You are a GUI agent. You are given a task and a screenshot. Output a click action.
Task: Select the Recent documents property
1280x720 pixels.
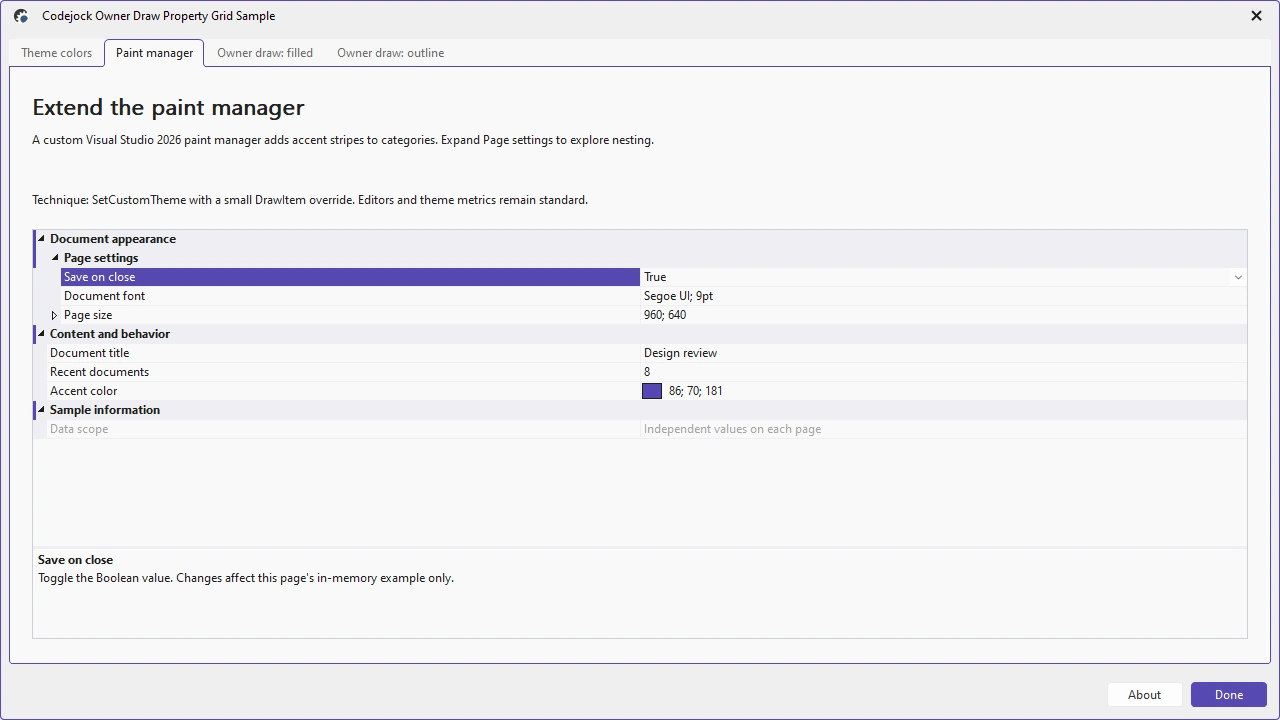click(99, 372)
